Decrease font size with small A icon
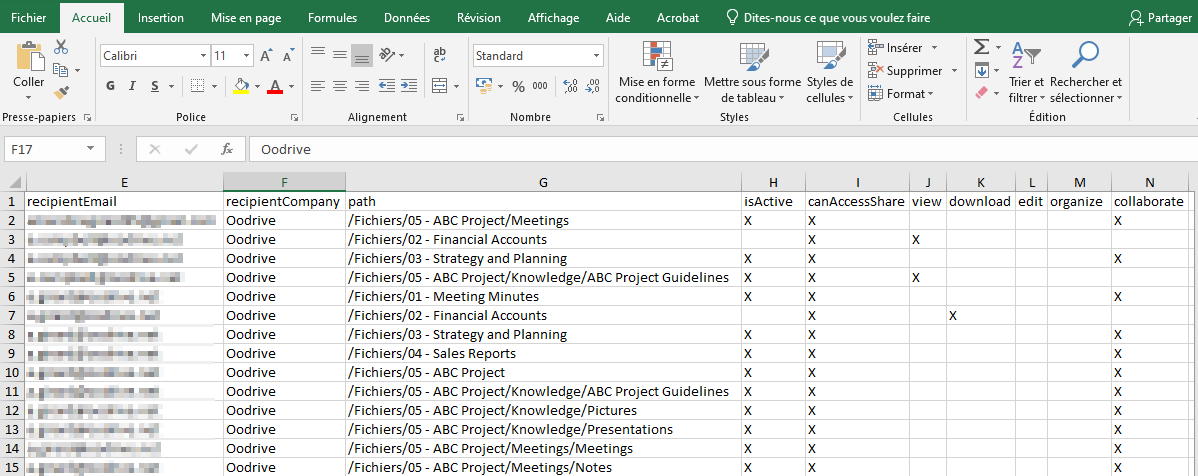Viewport: 1198px width, 476px height. [288, 56]
